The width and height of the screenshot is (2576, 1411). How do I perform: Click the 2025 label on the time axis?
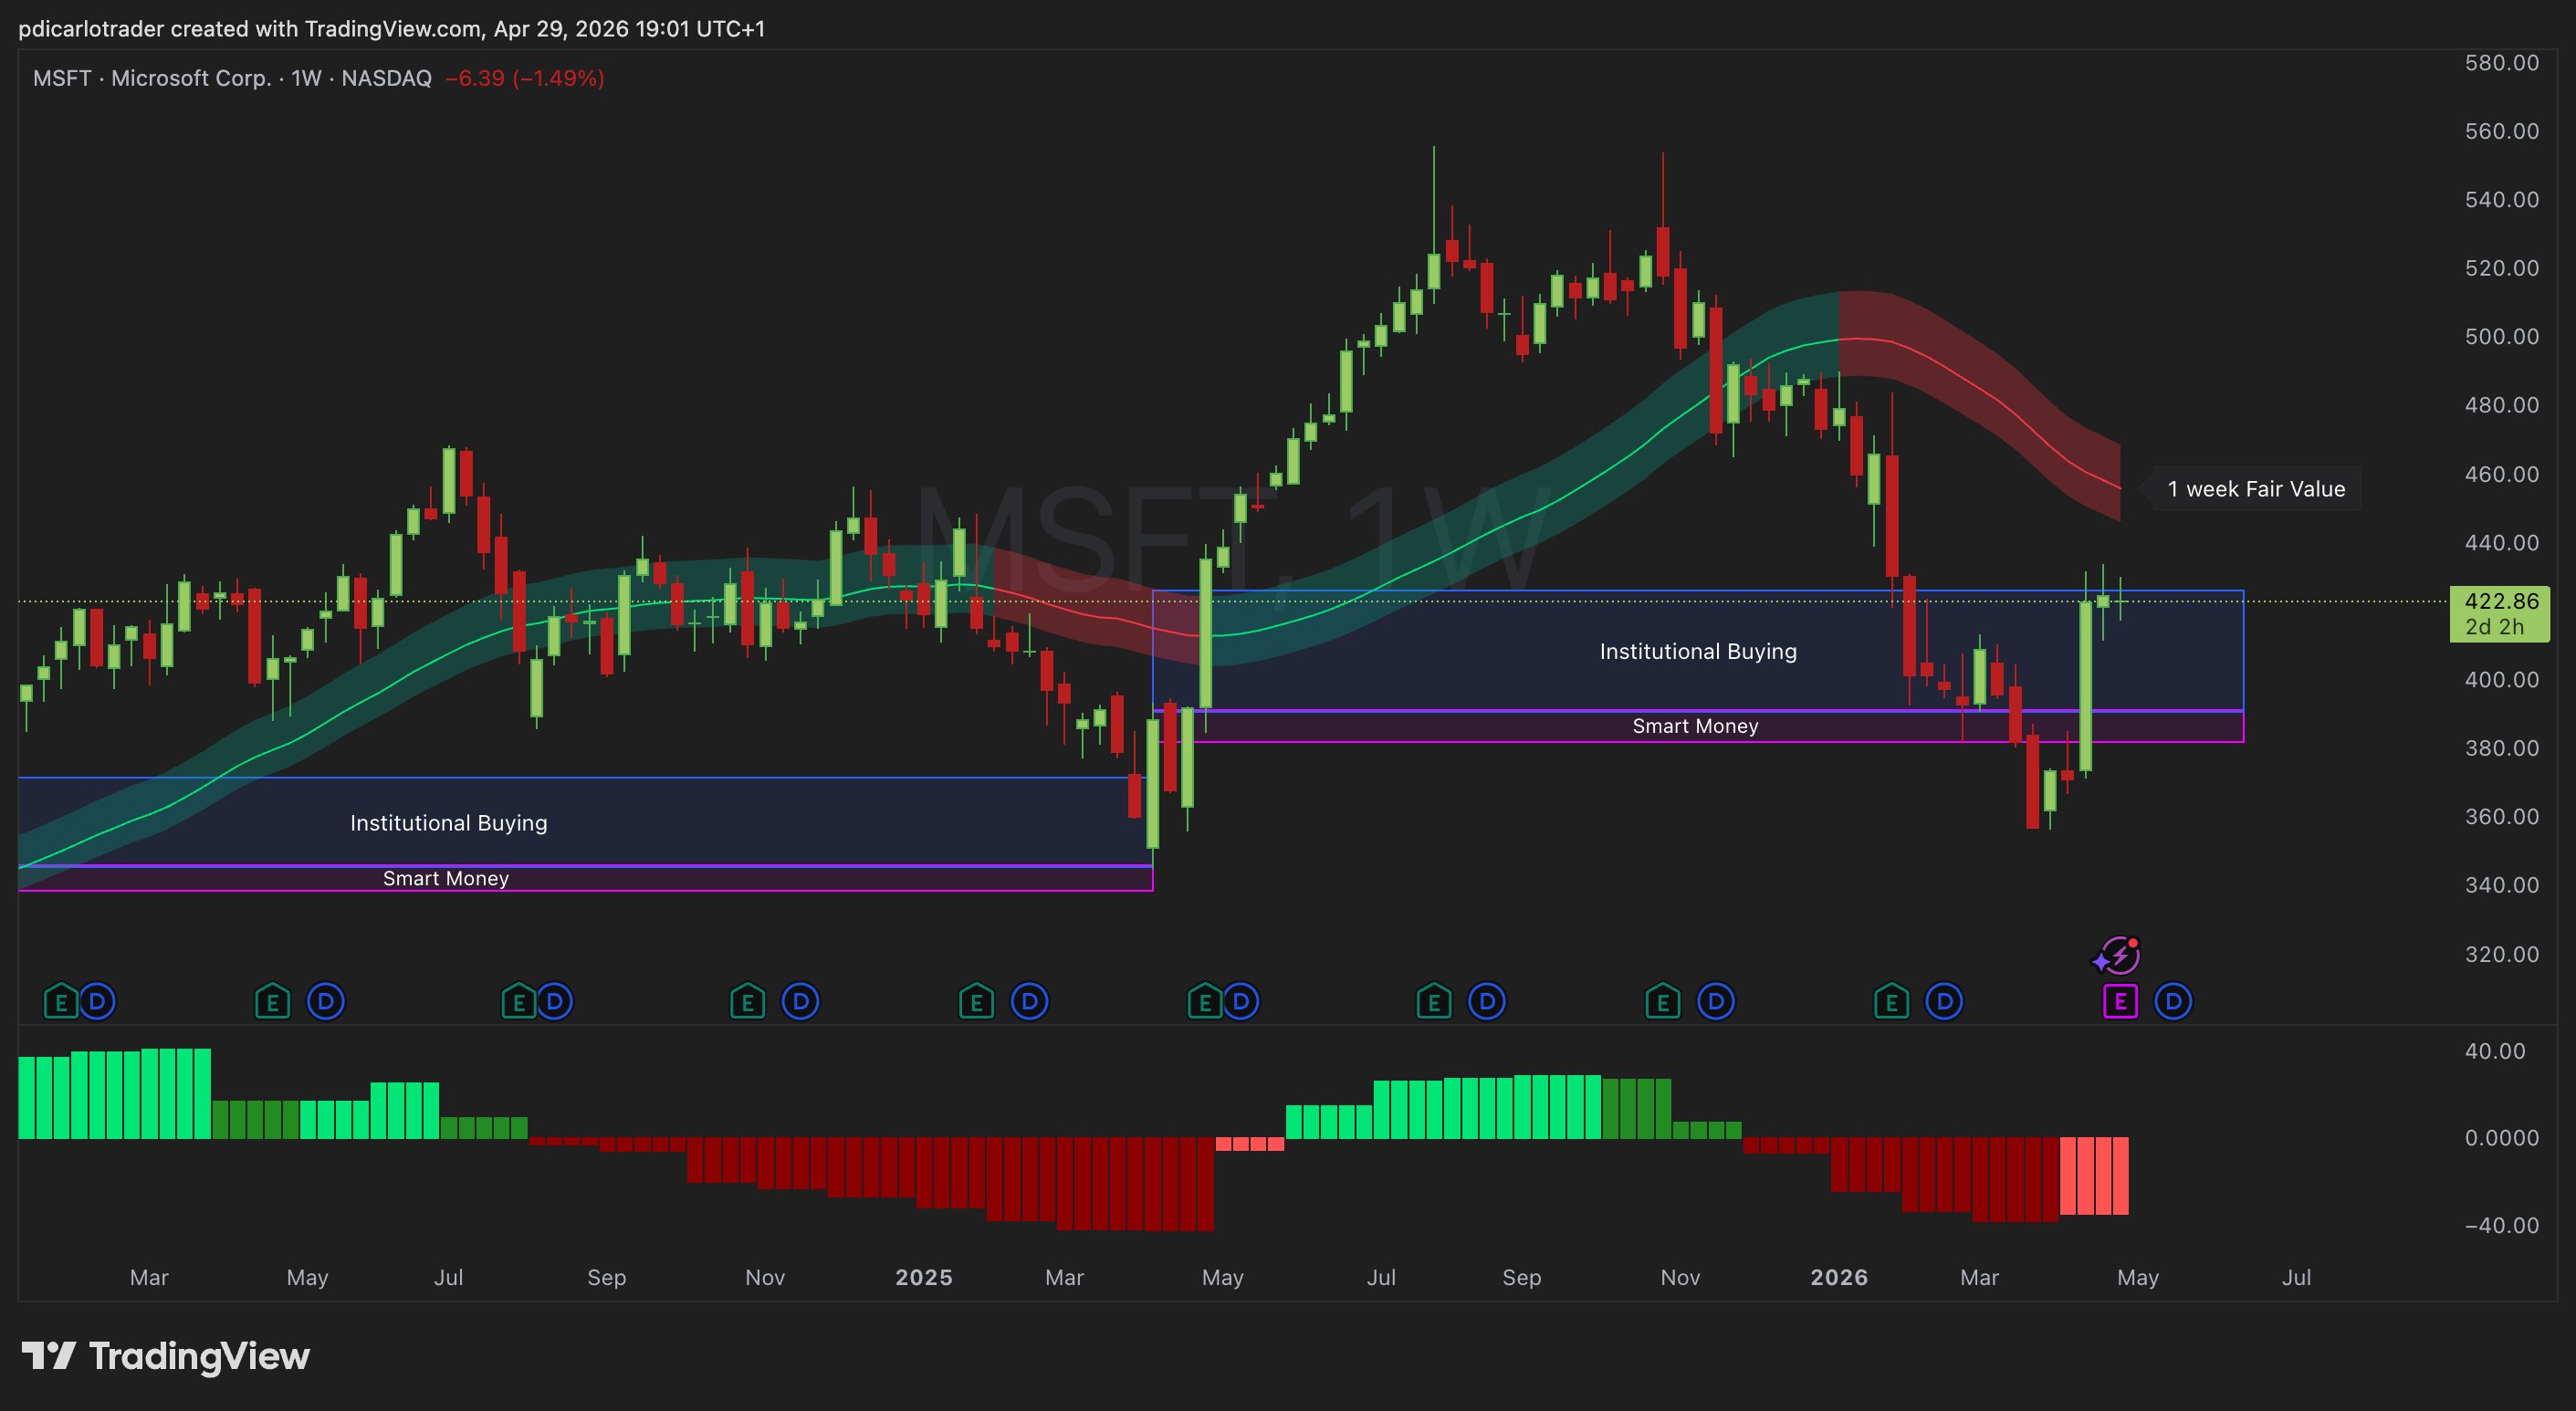(923, 1277)
